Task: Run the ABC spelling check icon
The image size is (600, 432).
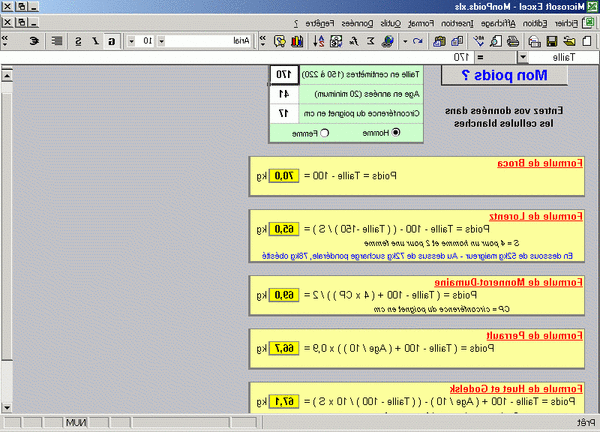Action: coord(478,41)
